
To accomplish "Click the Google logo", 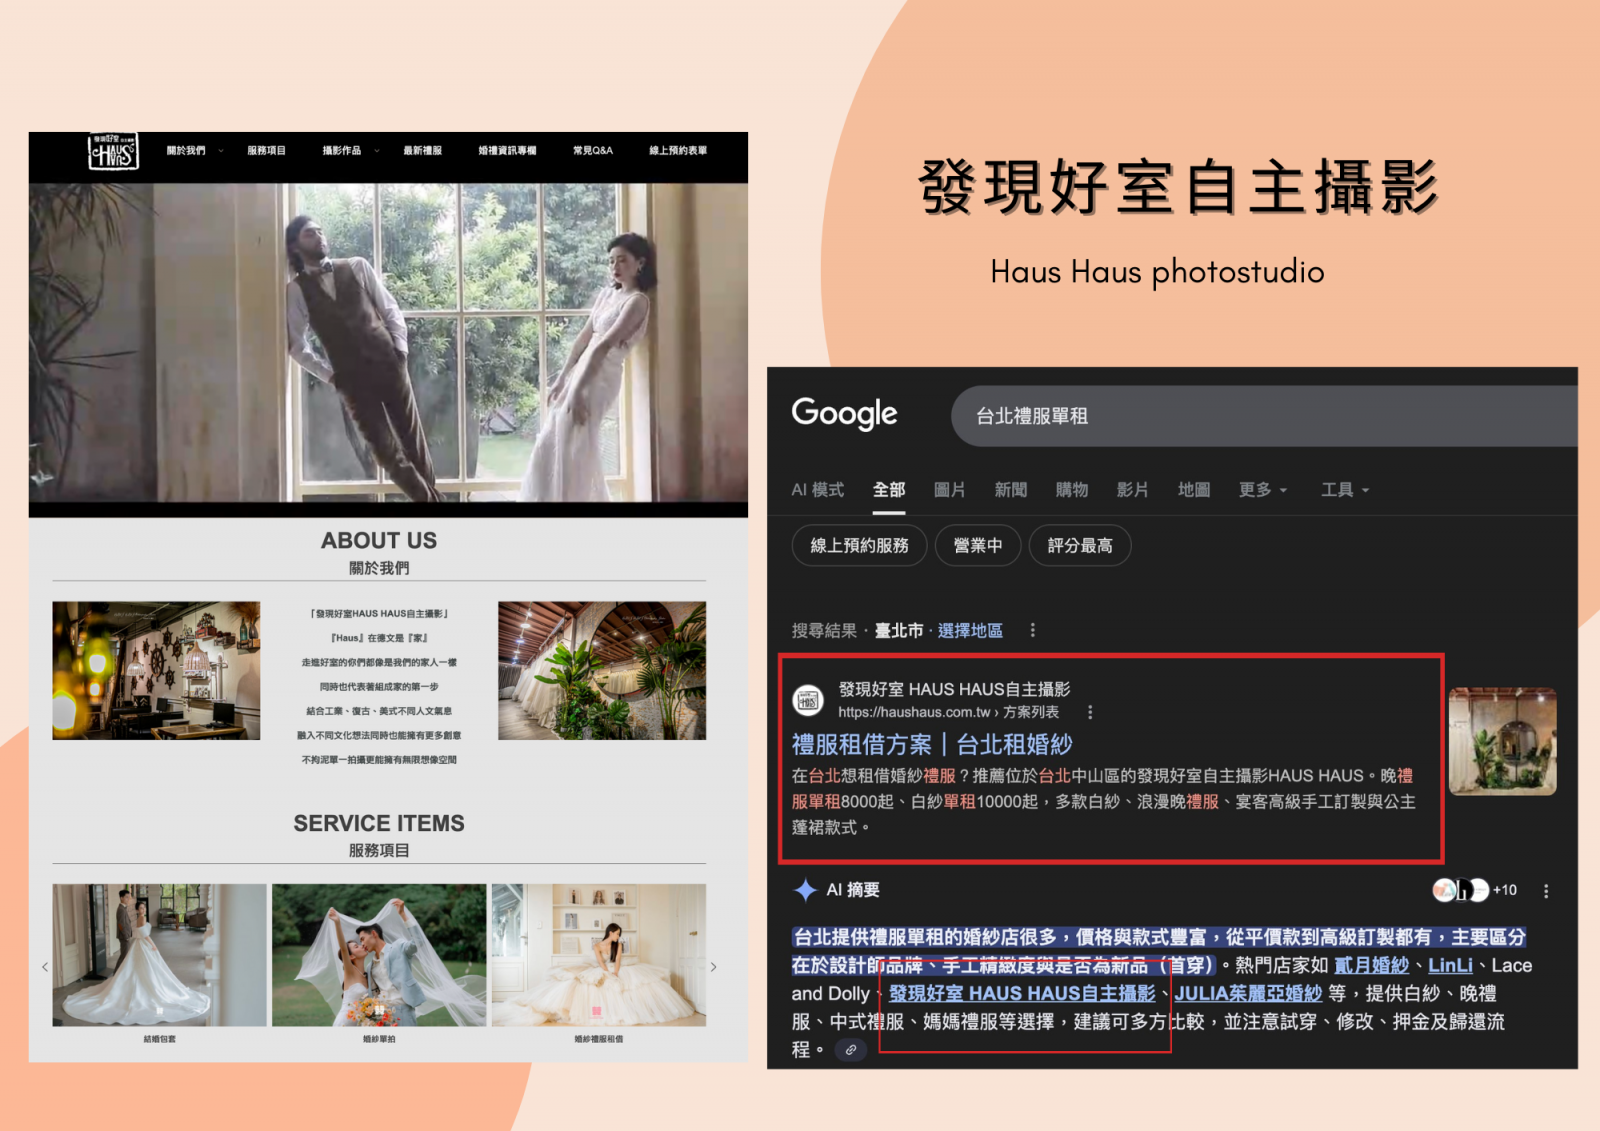I will 844,414.
